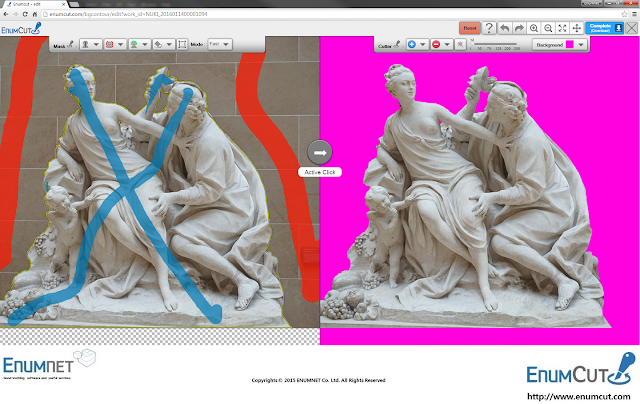Go back in the browser
This screenshot has width=640, height=404.
[x=5, y=14]
